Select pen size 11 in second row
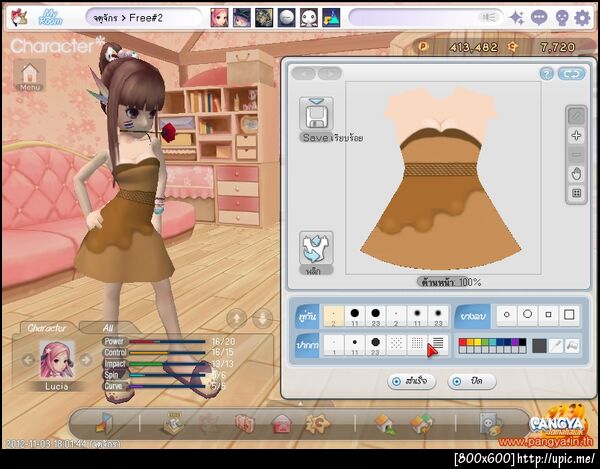Image resolution: width=600 pixels, height=469 pixels. point(355,345)
